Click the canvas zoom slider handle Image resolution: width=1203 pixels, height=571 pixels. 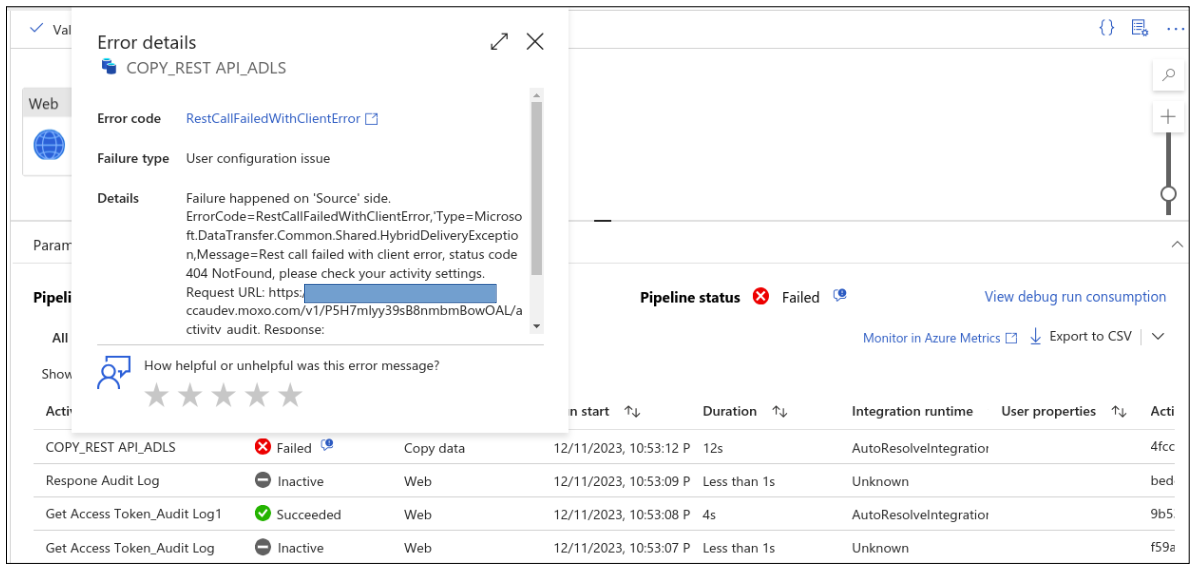click(x=1168, y=194)
